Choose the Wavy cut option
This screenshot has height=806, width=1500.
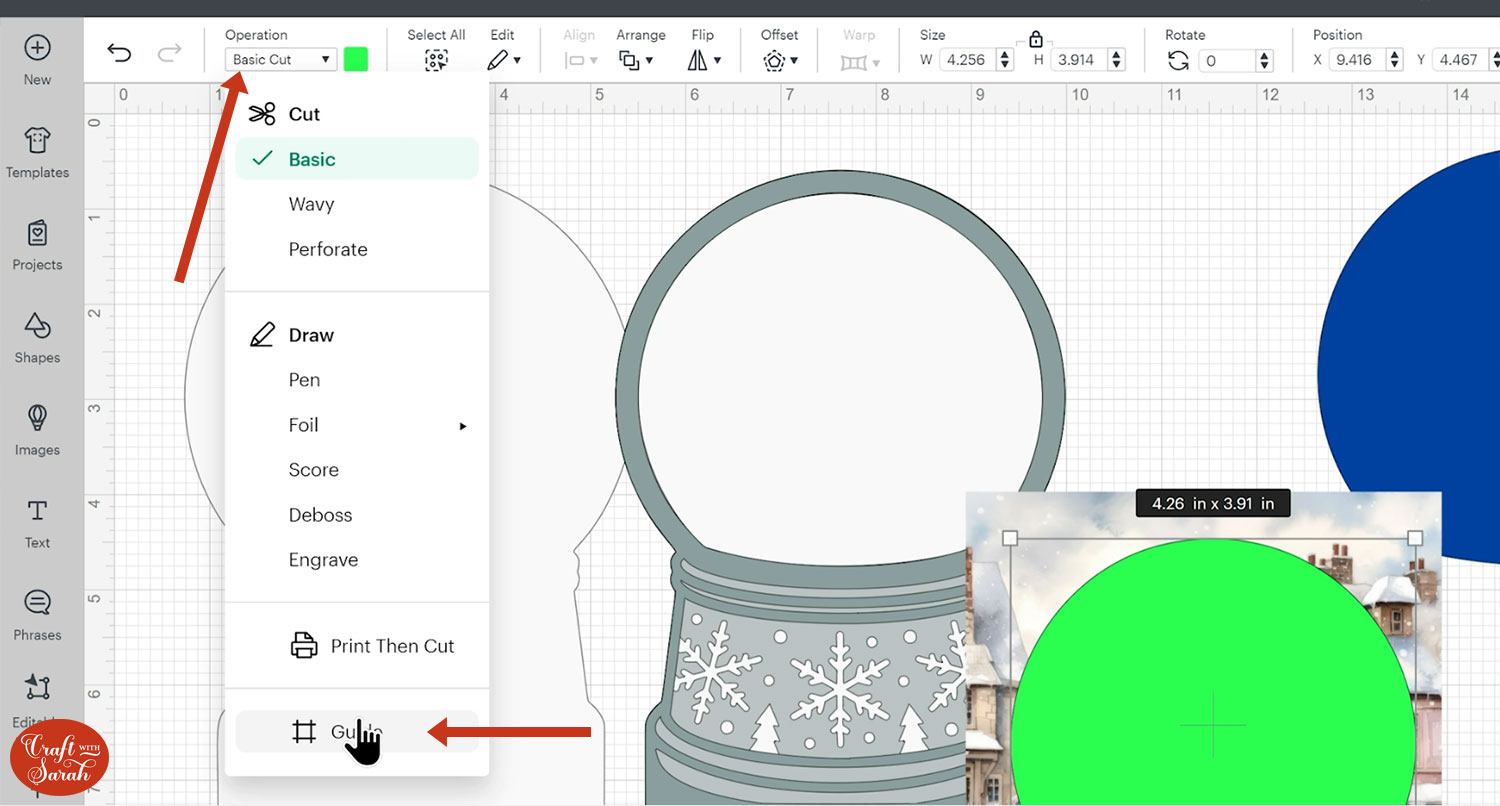311,204
